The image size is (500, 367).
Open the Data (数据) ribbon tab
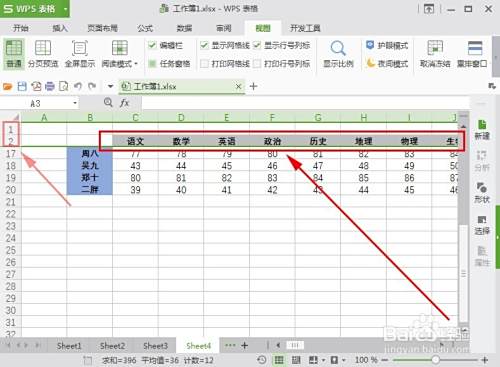tap(184, 28)
